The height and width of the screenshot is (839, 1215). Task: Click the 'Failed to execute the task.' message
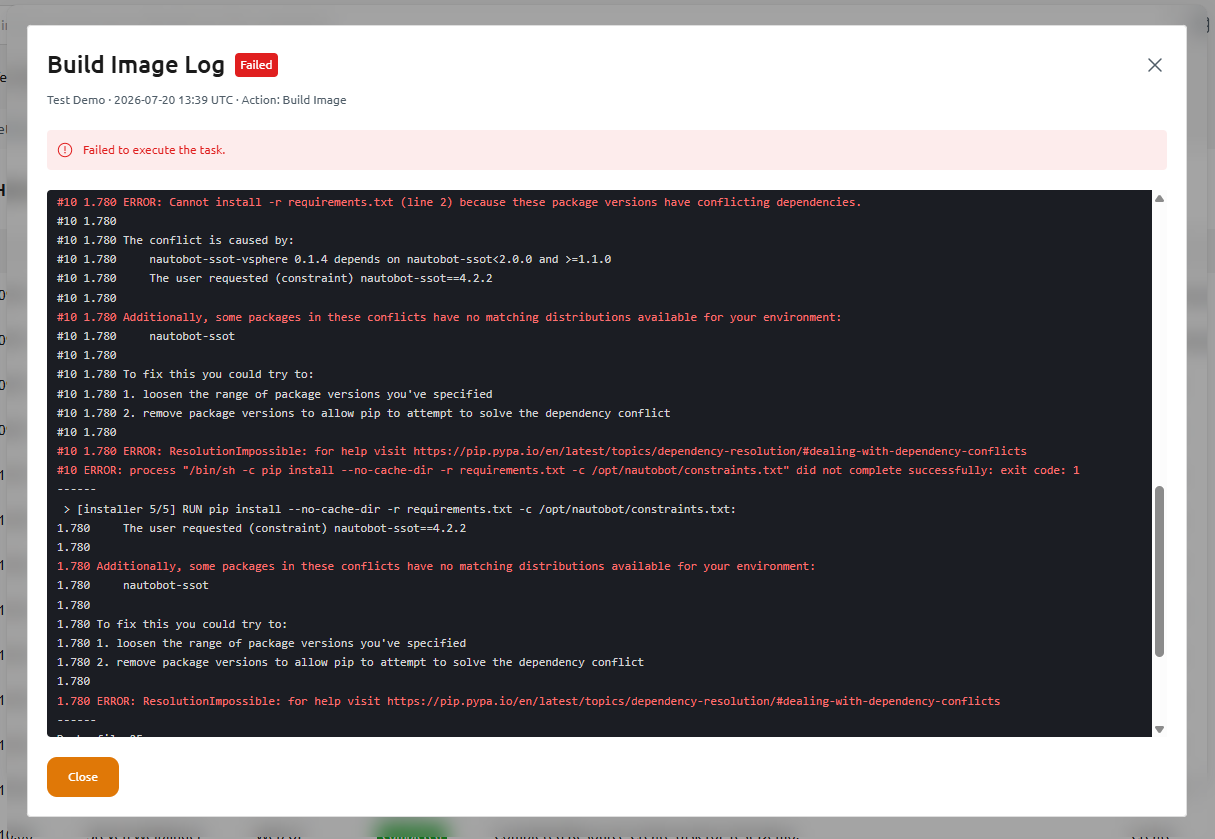[x=154, y=150]
